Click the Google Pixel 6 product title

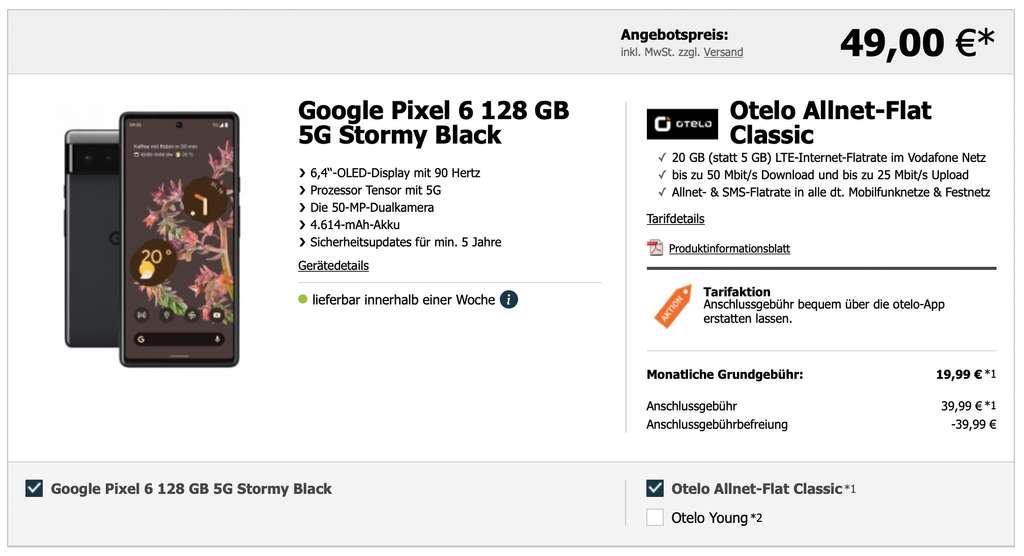click(x=433, y=122)
